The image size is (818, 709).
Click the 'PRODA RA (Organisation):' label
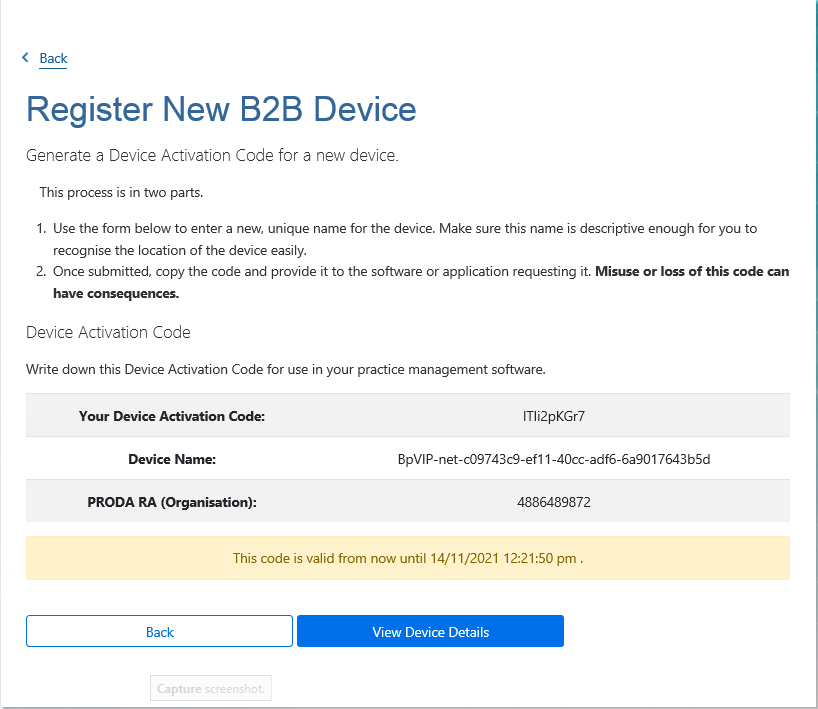click(172, 502)
